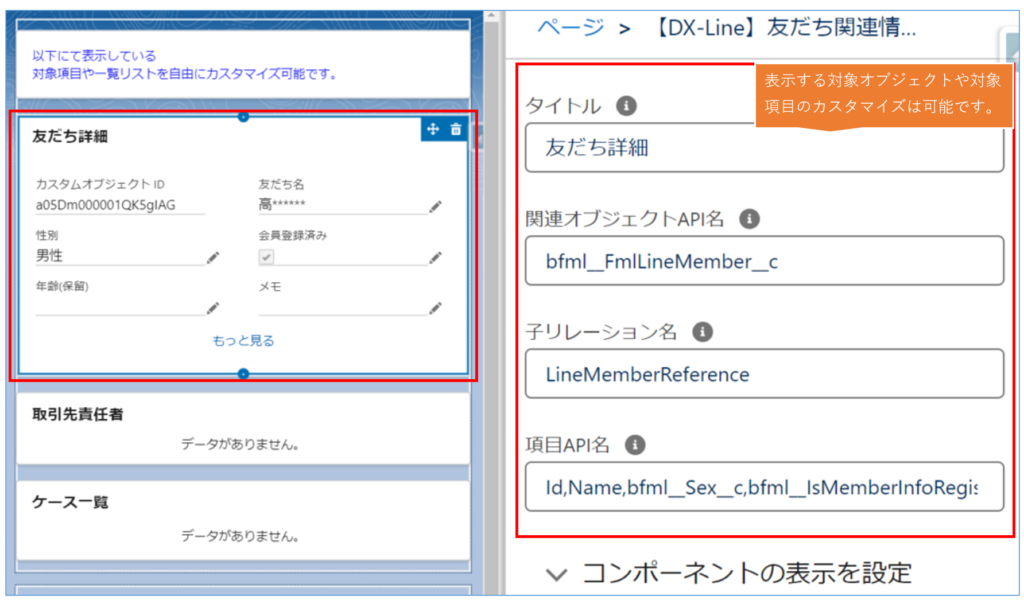
Task: Delete the 友だち詳細 component with trash icon
Action: pyautogui.click(x=456, y=129)
